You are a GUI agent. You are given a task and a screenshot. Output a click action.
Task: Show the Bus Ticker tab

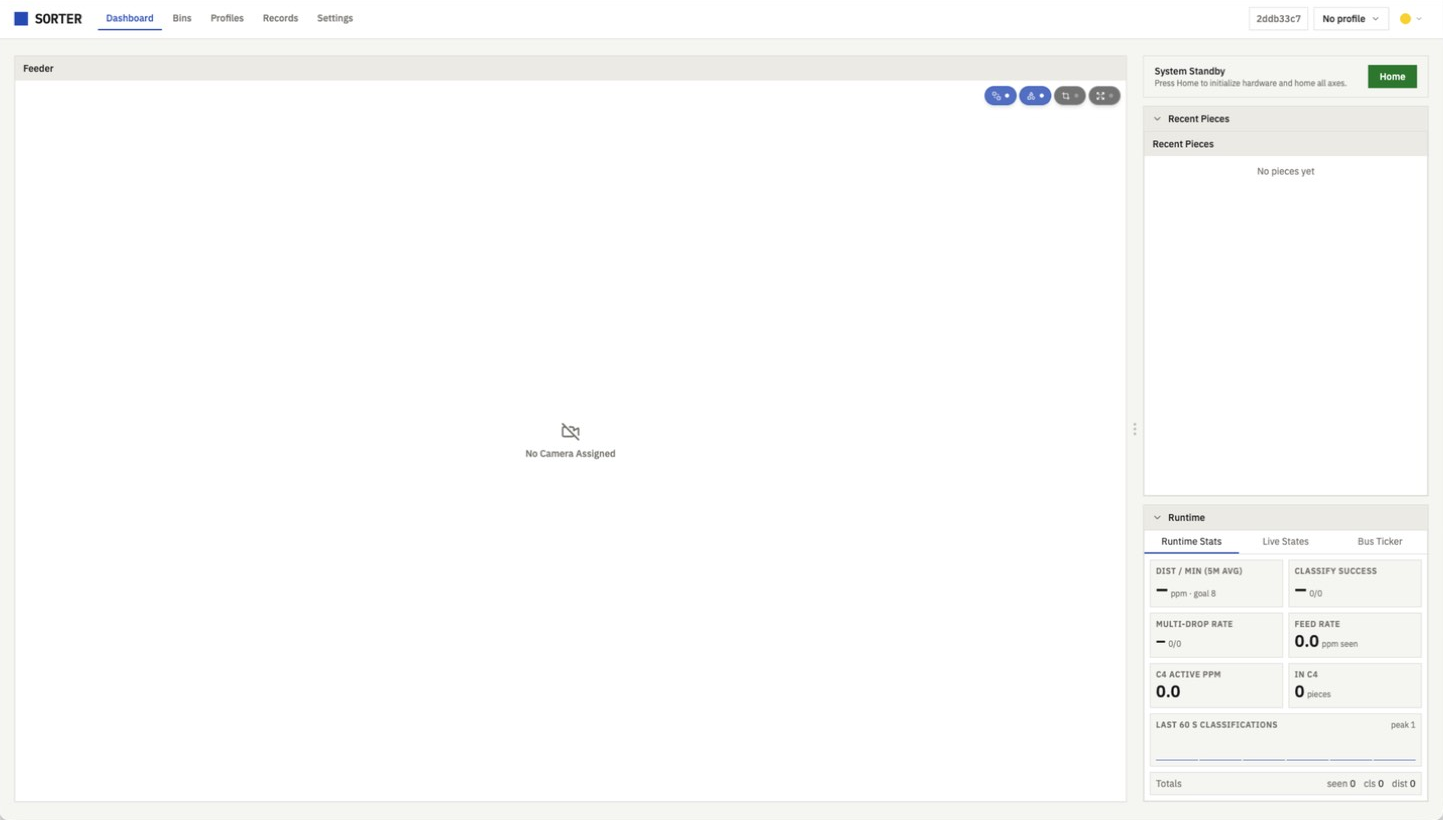click(x=1380, y=541)
